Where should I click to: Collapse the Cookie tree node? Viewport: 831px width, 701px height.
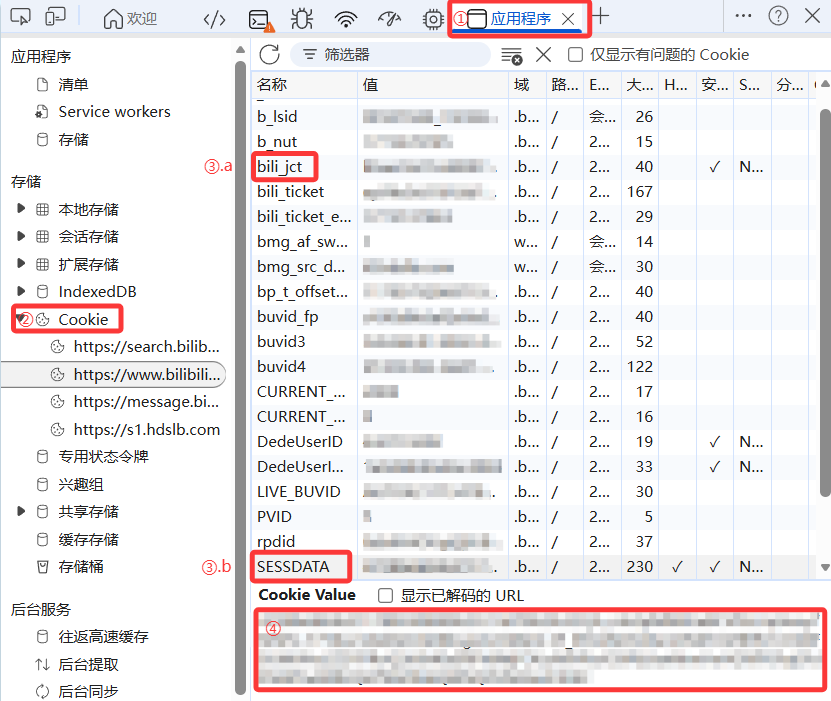[20, 319]
